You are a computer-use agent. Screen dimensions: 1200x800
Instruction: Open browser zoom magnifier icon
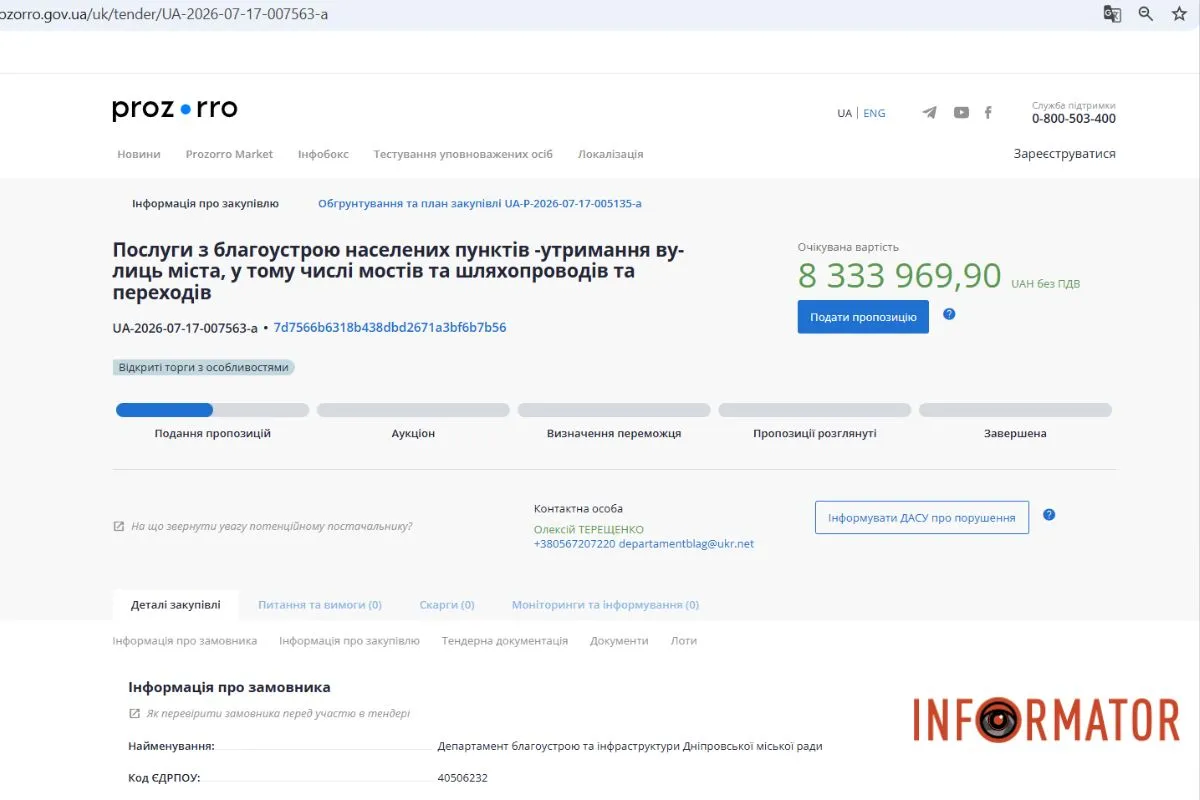1146,14
